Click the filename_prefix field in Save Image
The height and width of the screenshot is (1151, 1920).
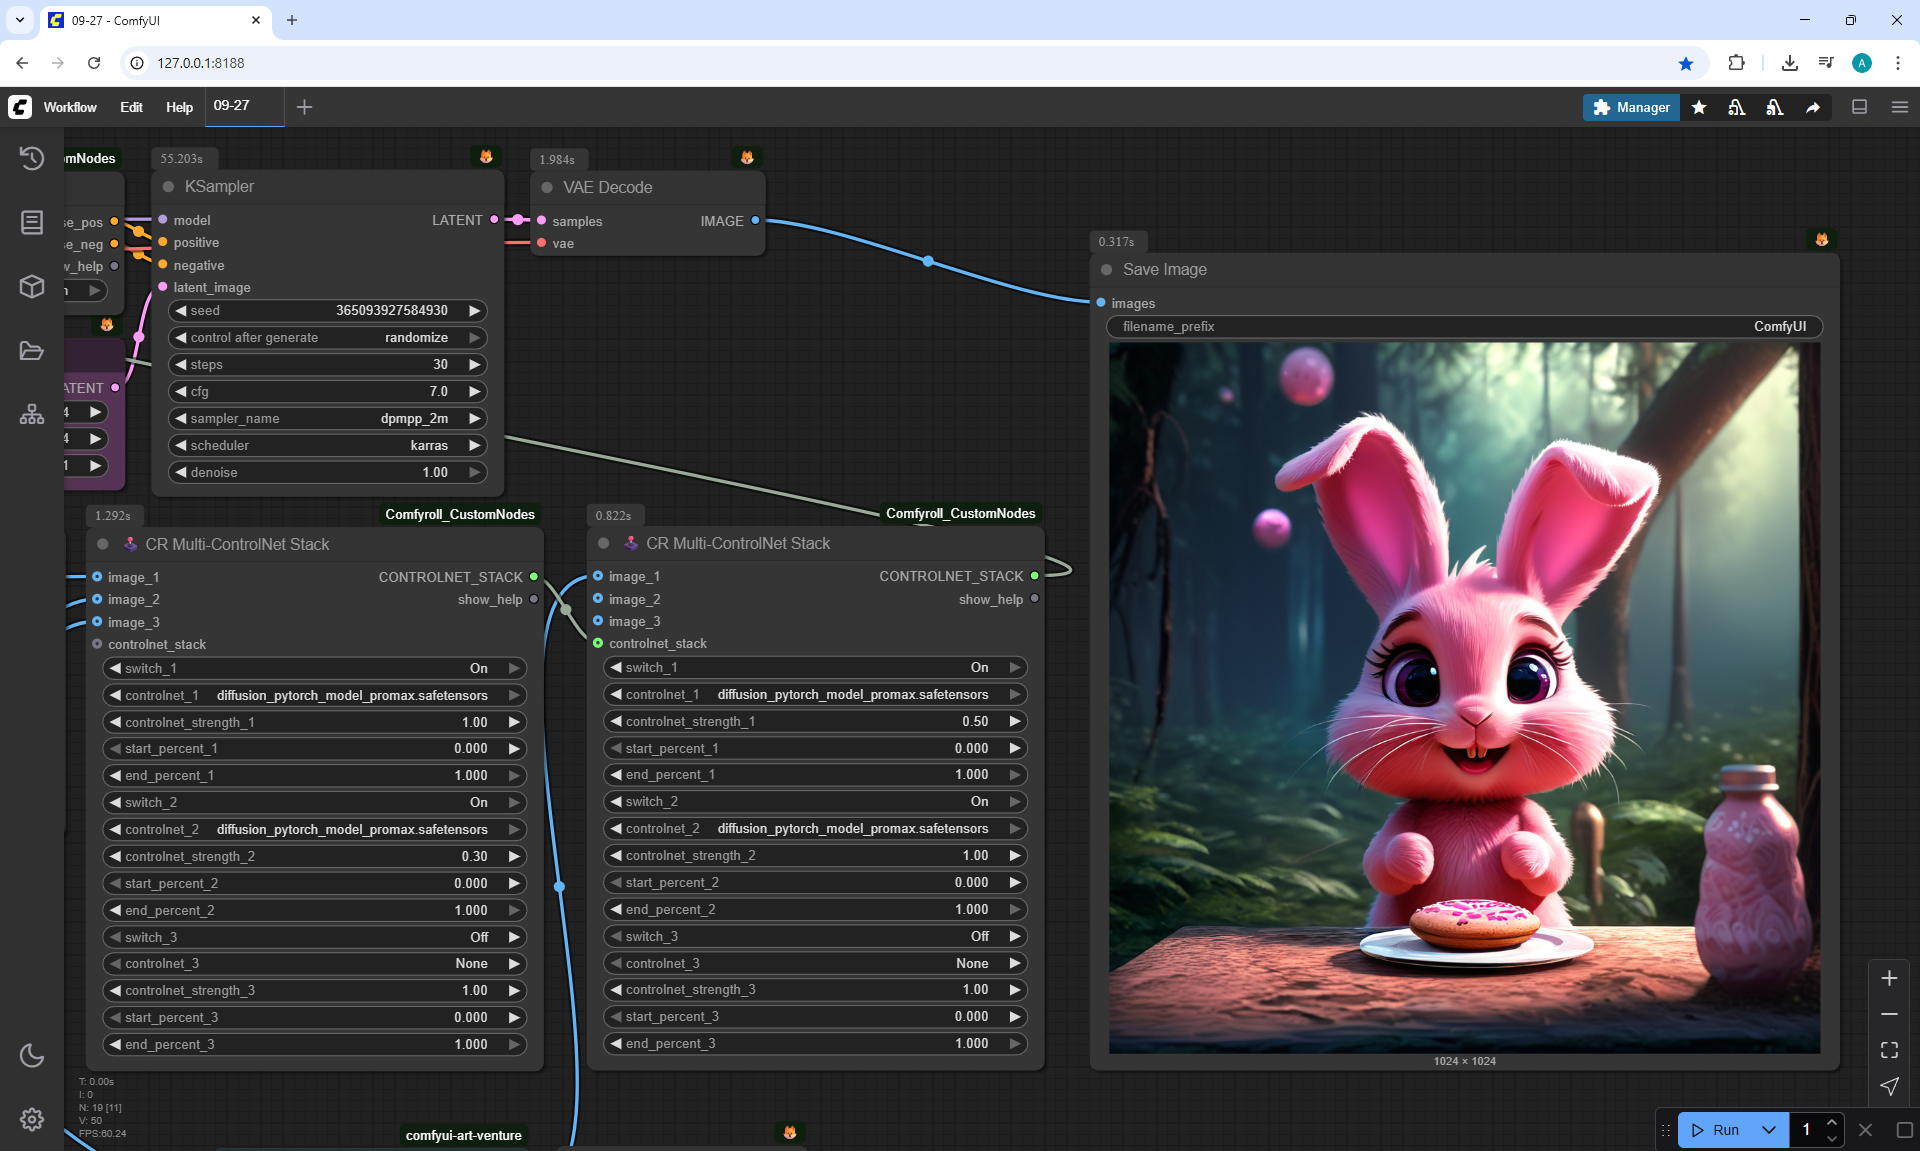[1464, 326]
